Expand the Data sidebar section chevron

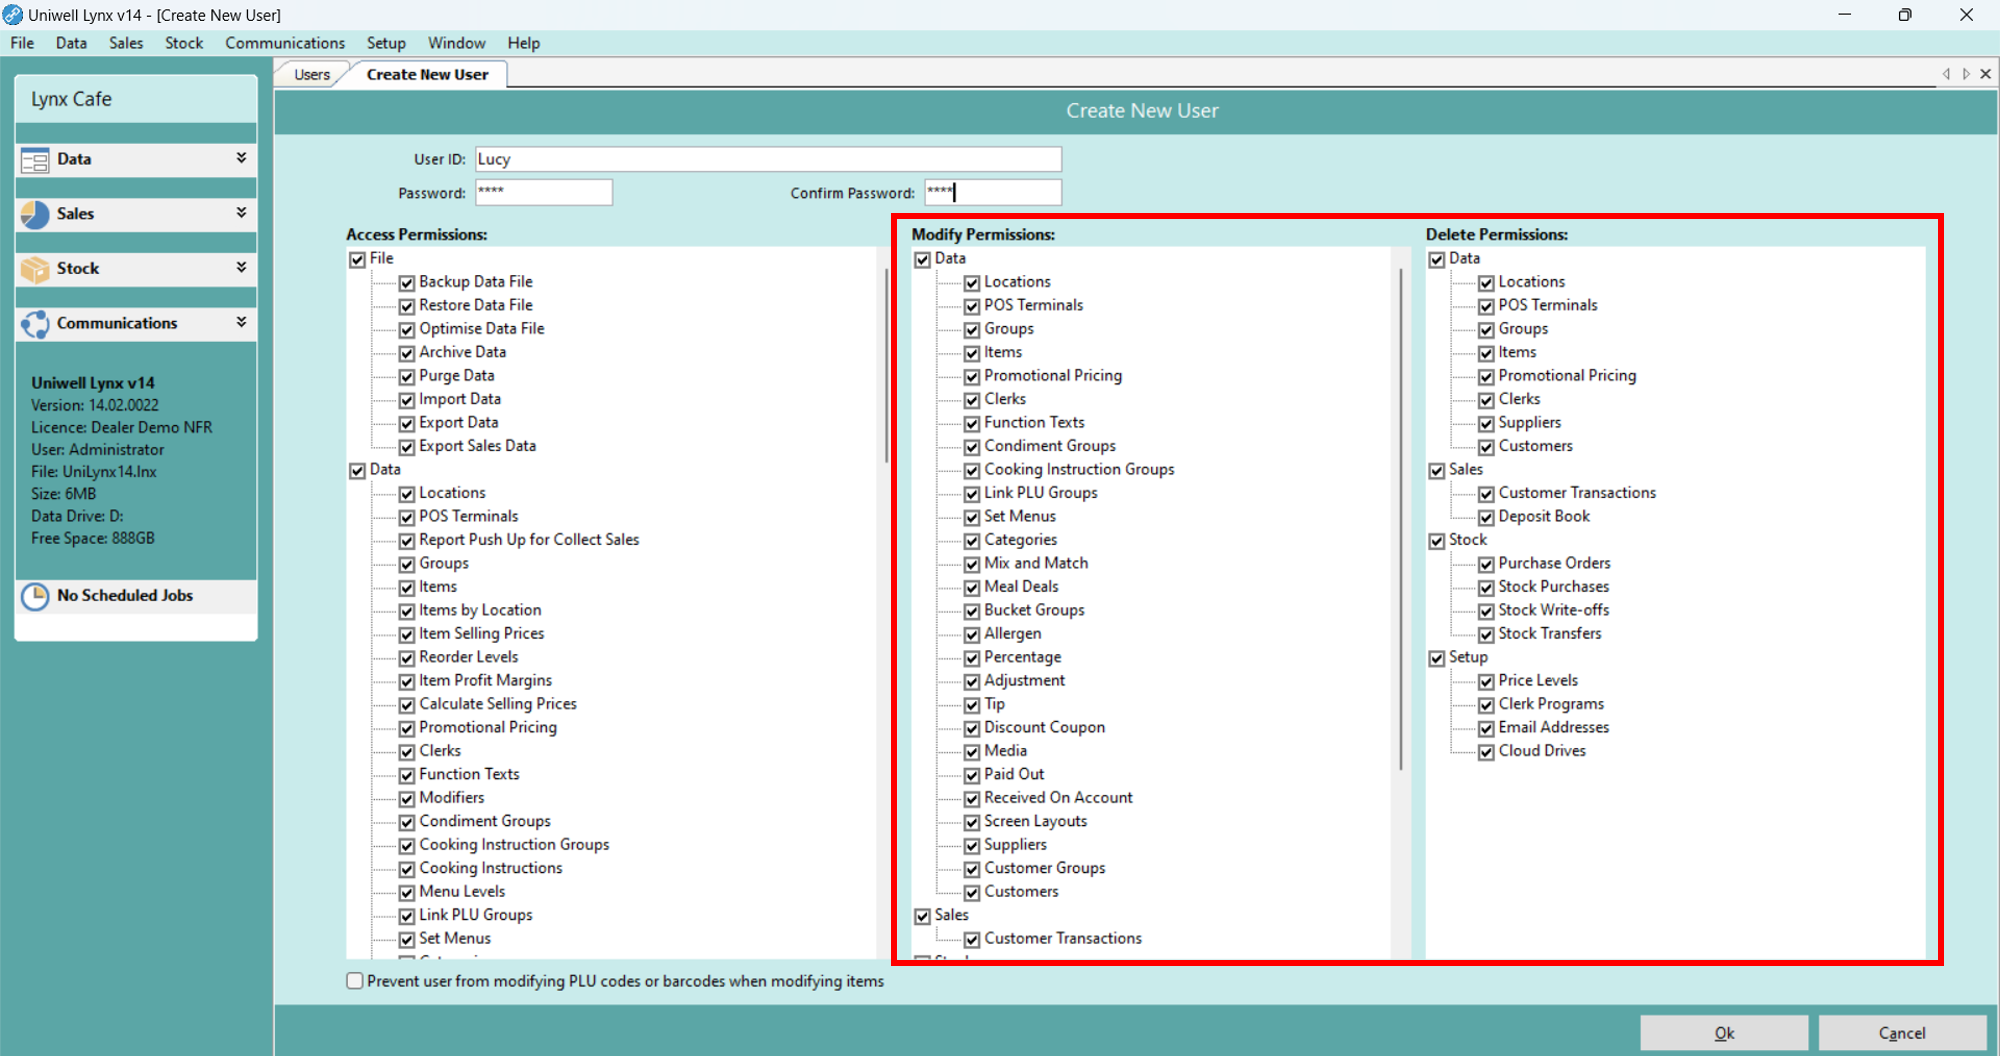[x=241, y=158]
